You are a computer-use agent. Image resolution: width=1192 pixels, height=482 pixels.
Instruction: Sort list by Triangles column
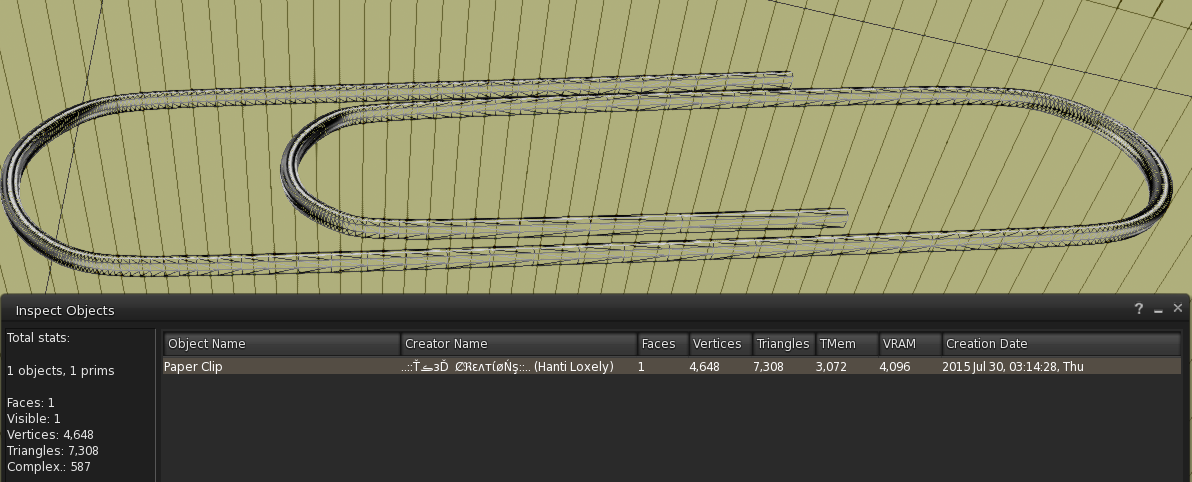pyautogui.click(x=784, y=344)
